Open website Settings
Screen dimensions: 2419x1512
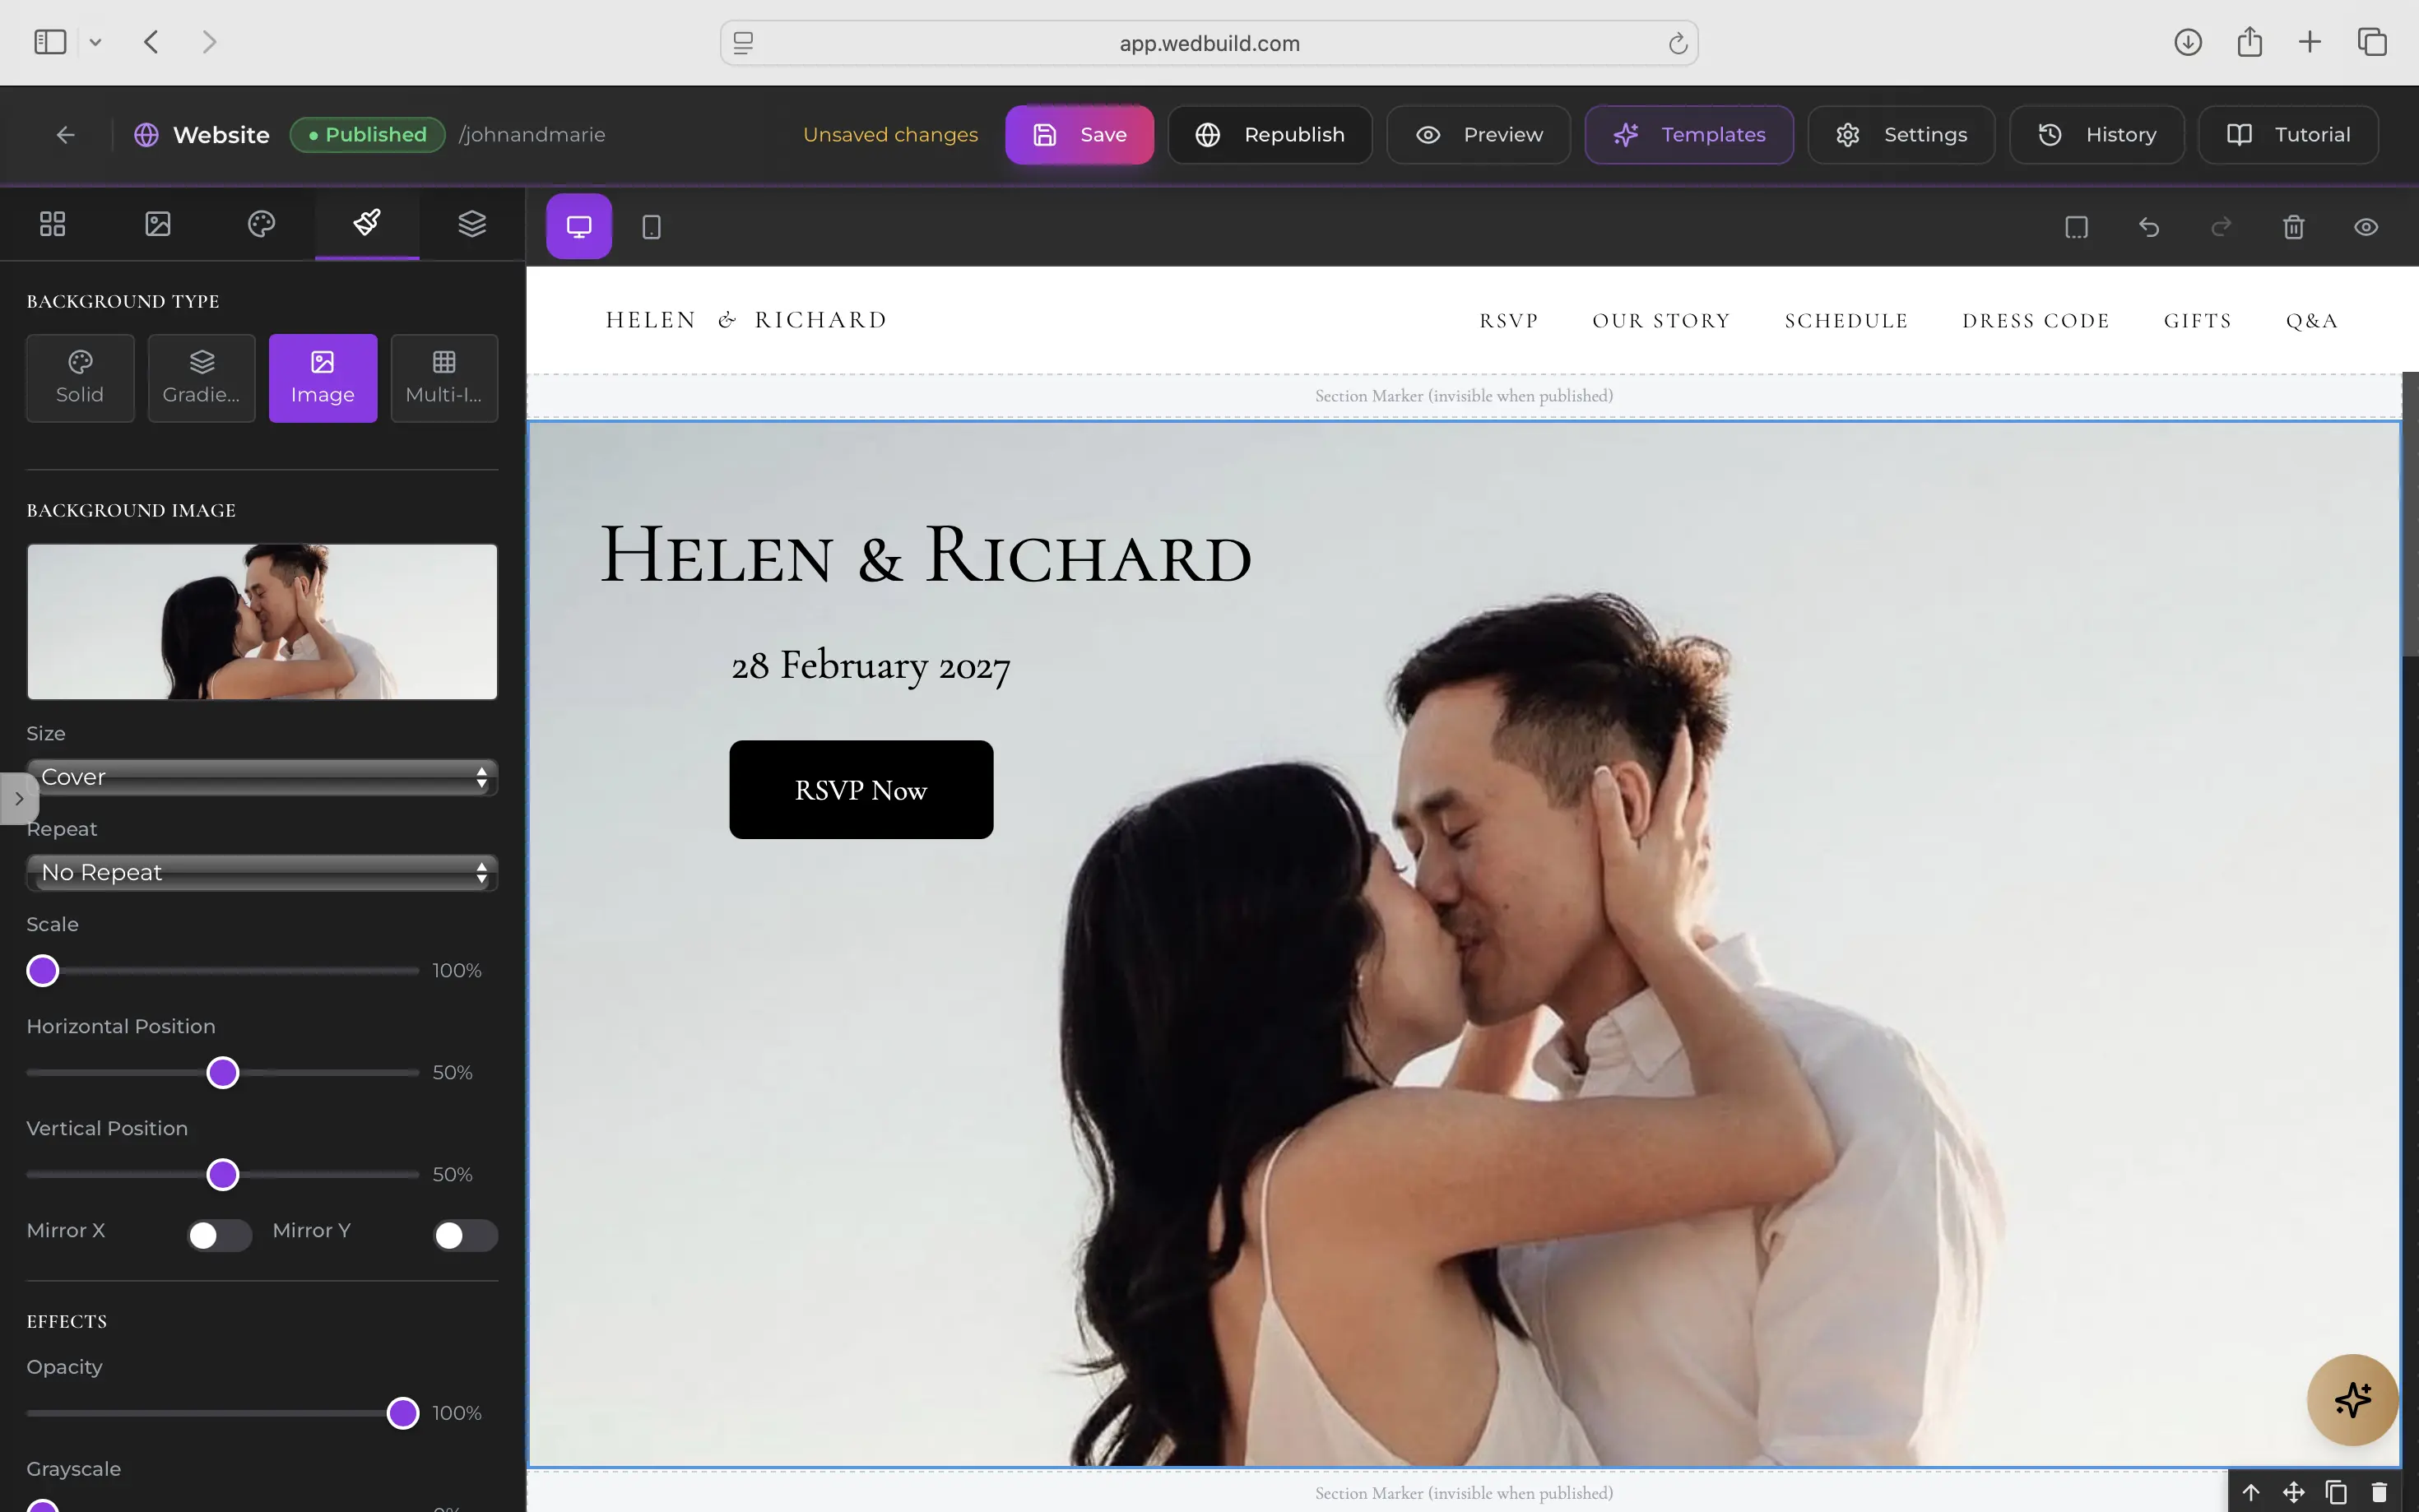[1901, 135]
